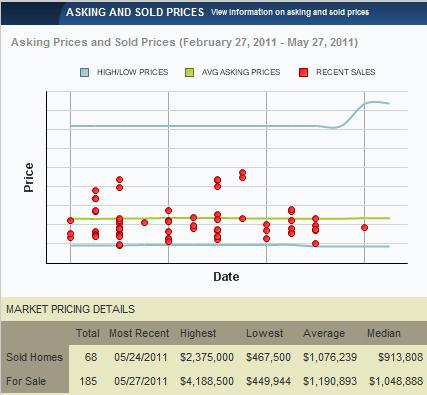Click average sold price $1,076,239
Screen dimensions: 427x395
(330, 357)
